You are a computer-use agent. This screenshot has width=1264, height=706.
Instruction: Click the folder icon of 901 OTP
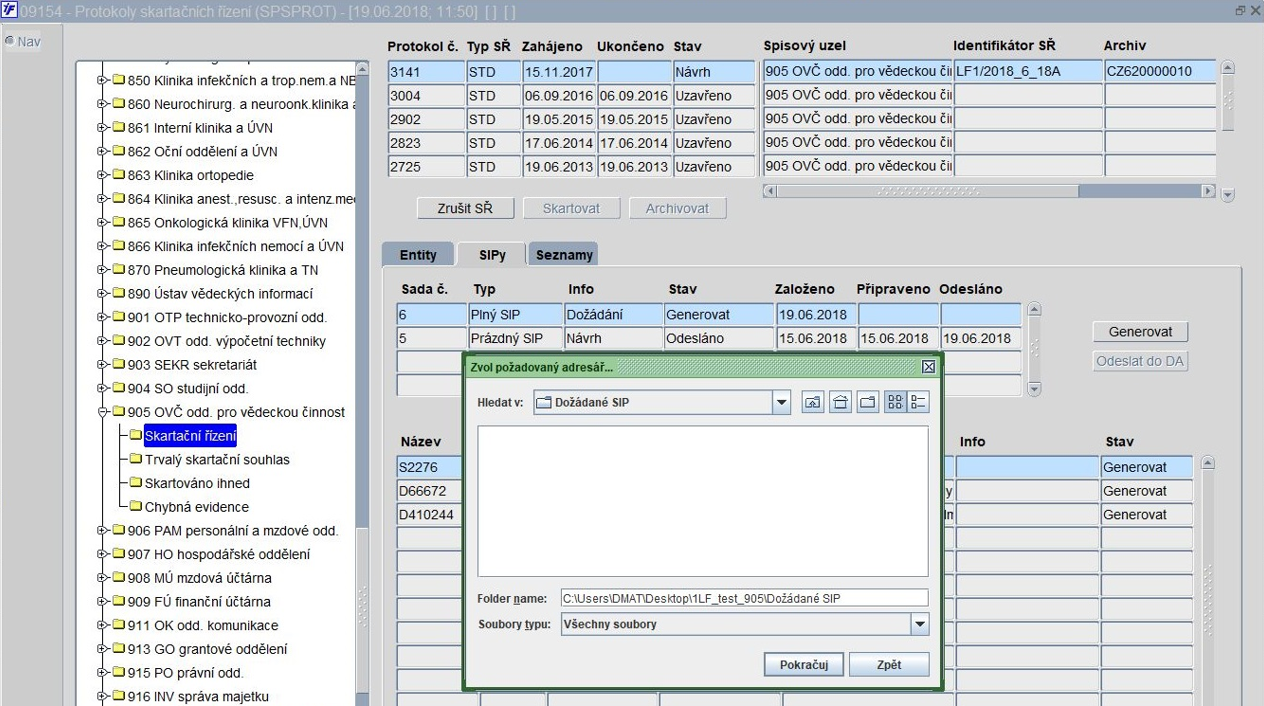coord(118,318)
